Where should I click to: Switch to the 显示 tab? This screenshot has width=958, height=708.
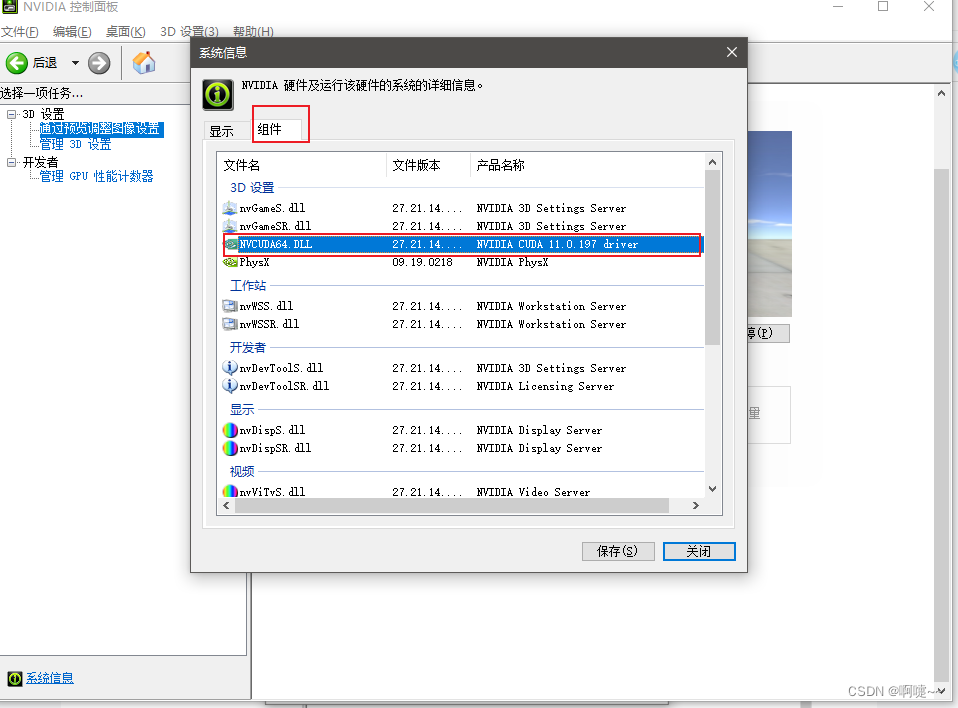[x=222, y=131]
